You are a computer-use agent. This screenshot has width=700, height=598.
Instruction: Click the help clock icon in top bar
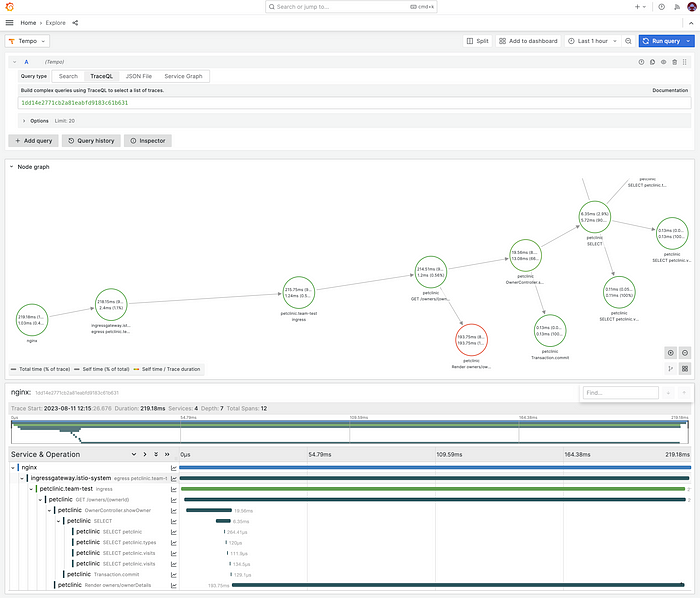tap(662, 7)
